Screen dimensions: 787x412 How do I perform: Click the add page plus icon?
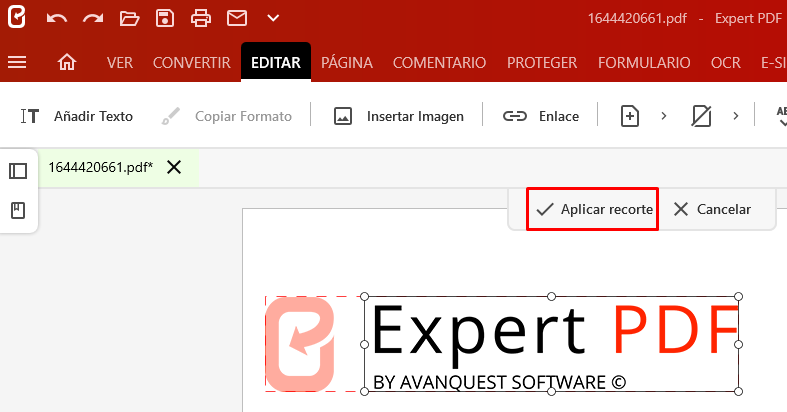coord(630,116)
